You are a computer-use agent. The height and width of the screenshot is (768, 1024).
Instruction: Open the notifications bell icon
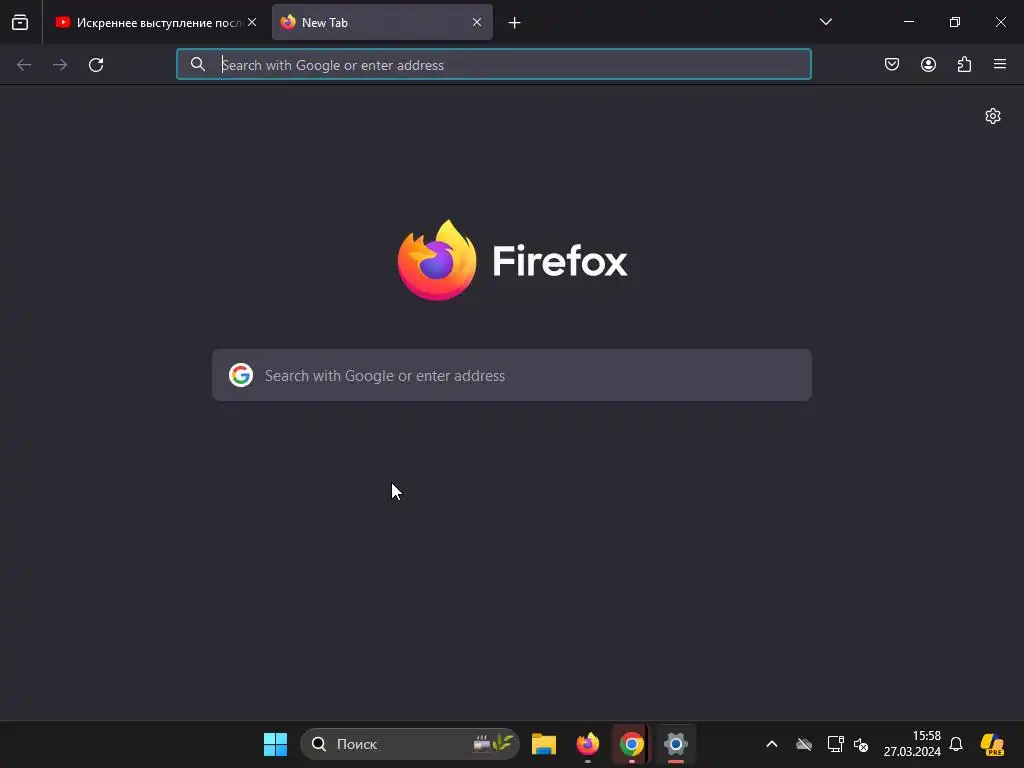956,744
